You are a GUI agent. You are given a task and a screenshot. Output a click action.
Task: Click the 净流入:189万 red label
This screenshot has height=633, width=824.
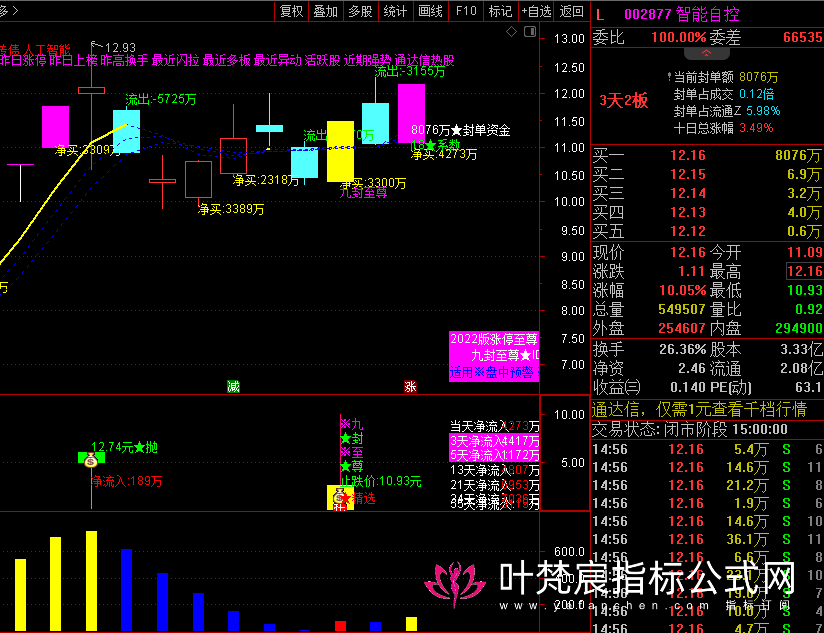[x=127, y=481]
